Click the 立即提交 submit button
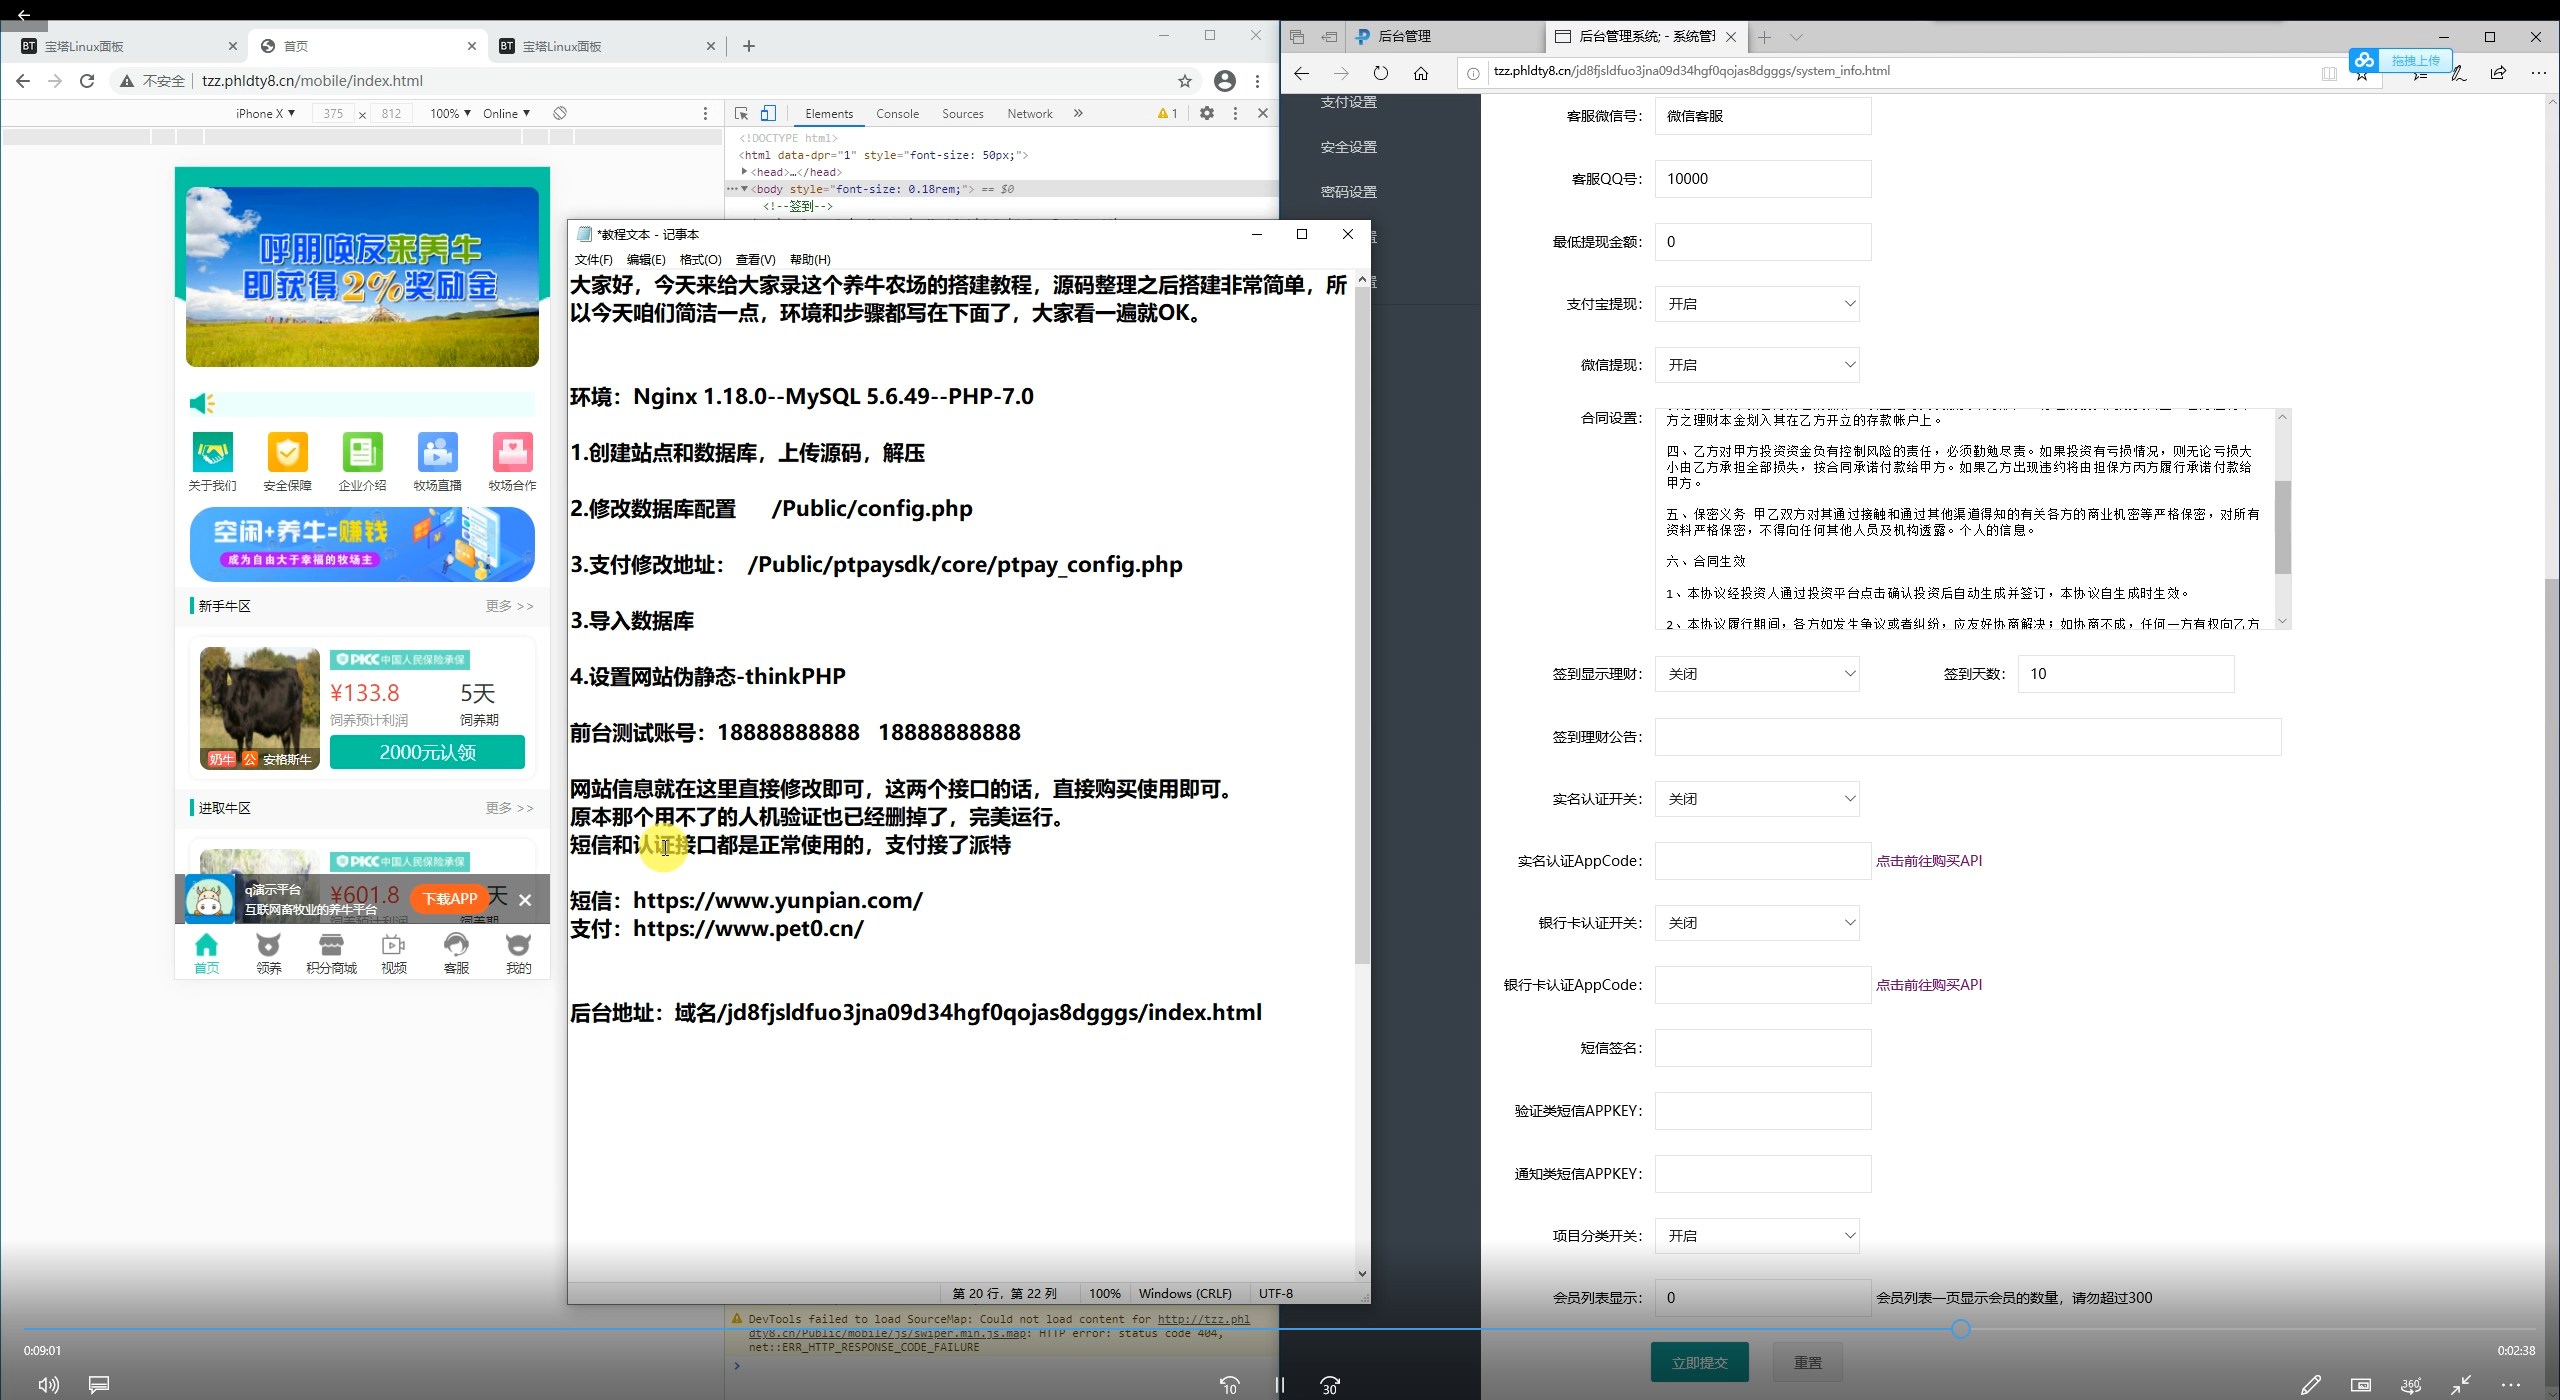 tap(1698, 1361)
